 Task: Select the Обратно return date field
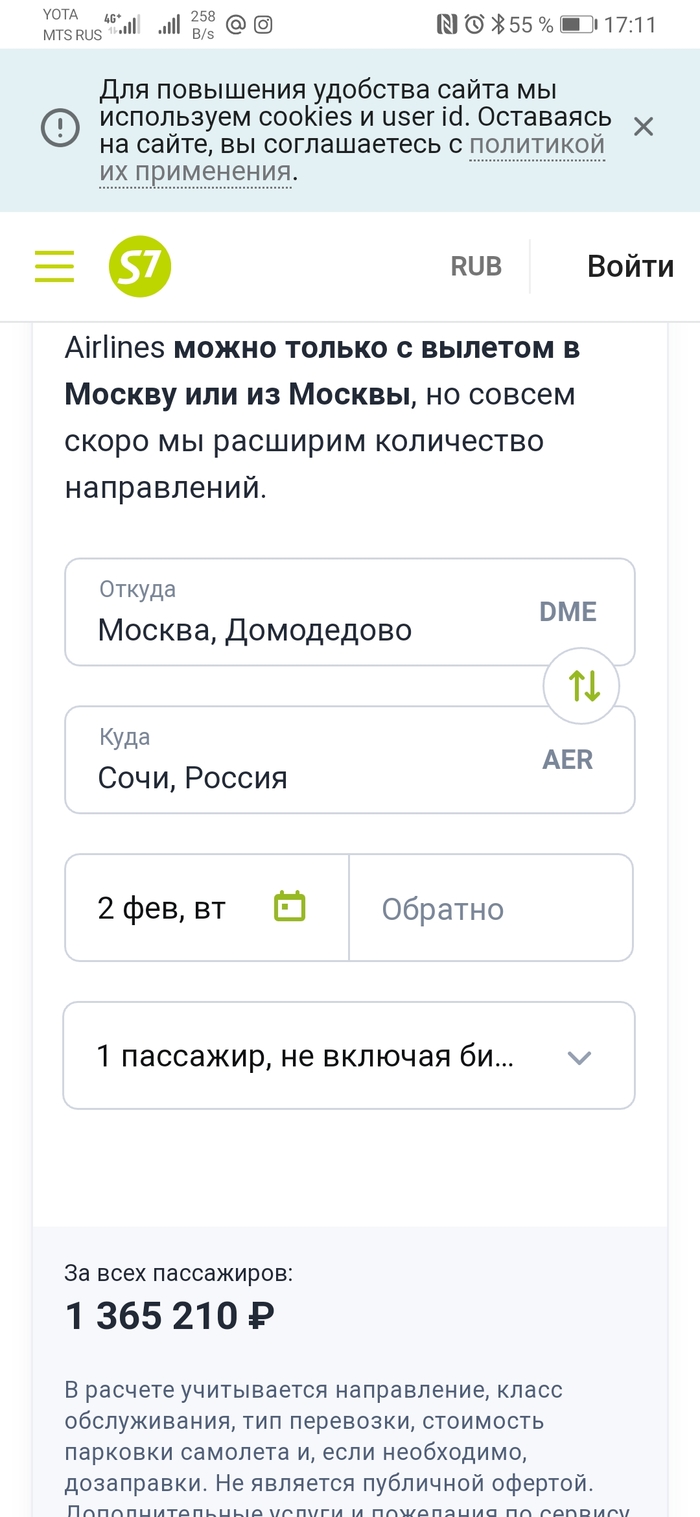[490, 908]
